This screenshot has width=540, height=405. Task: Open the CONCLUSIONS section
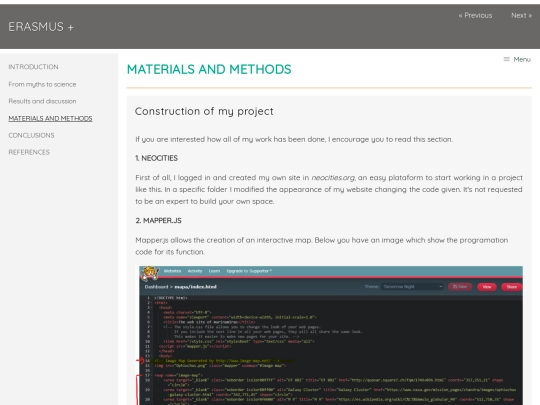tap(31, 135)
